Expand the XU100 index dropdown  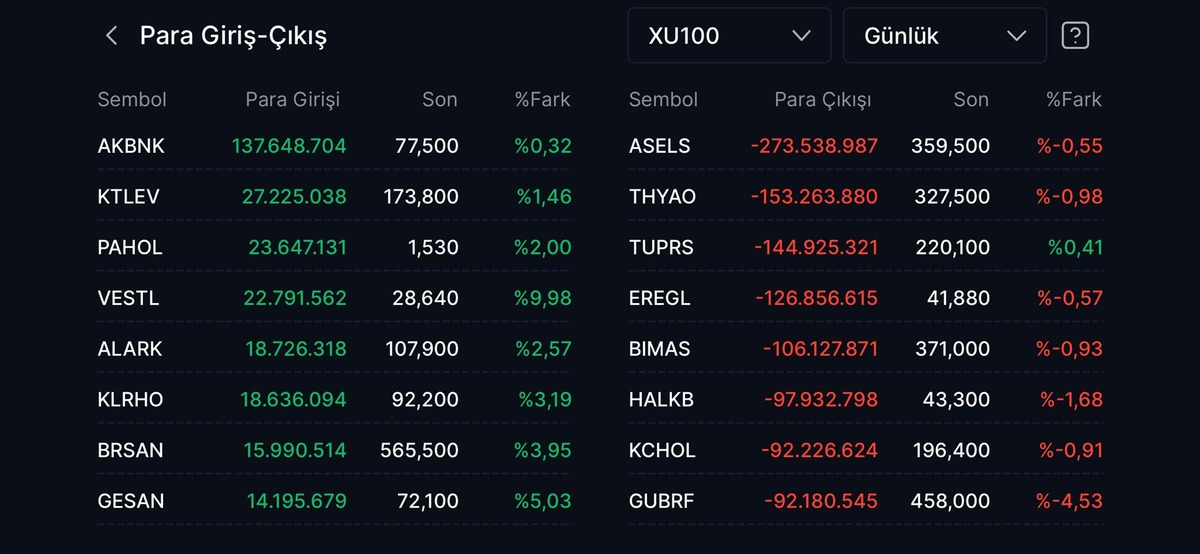pos(729,36)
